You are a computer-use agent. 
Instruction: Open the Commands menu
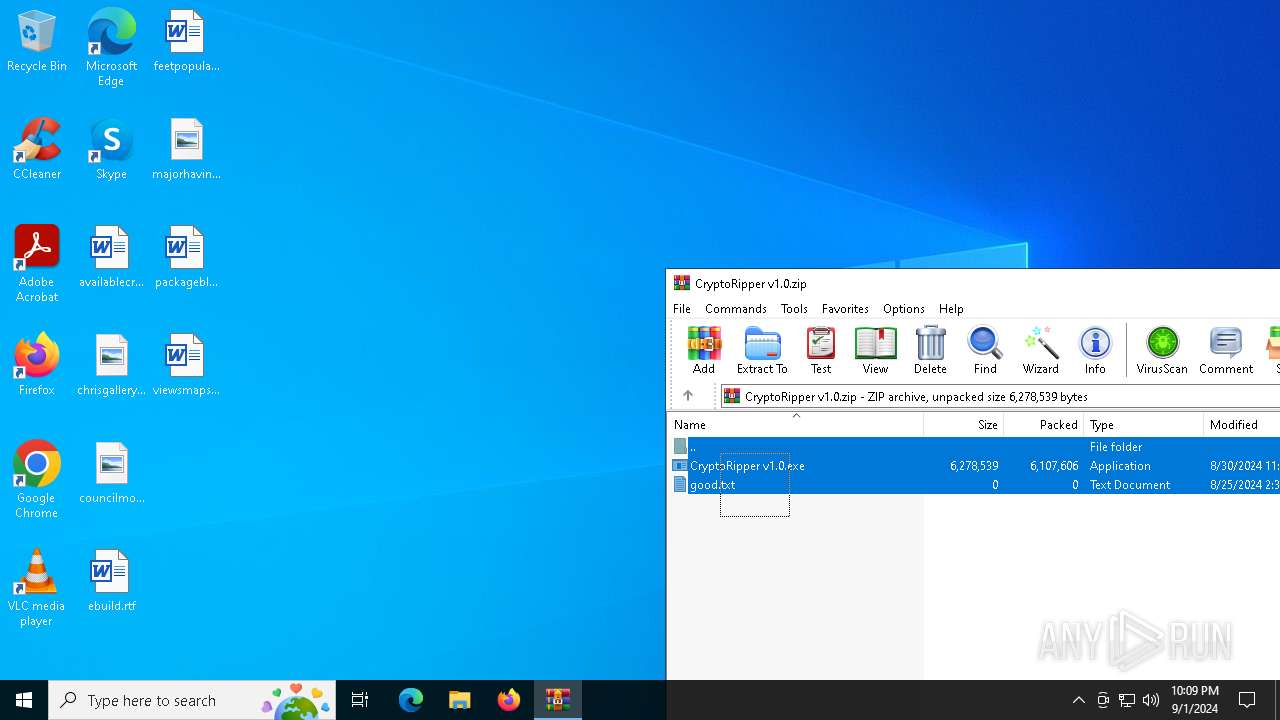point(736,309)
